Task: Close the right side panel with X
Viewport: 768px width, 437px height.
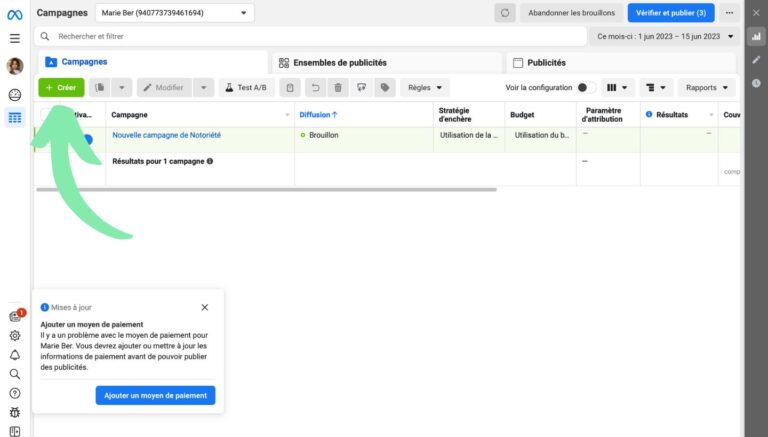Action: click(x=756, y=13)
